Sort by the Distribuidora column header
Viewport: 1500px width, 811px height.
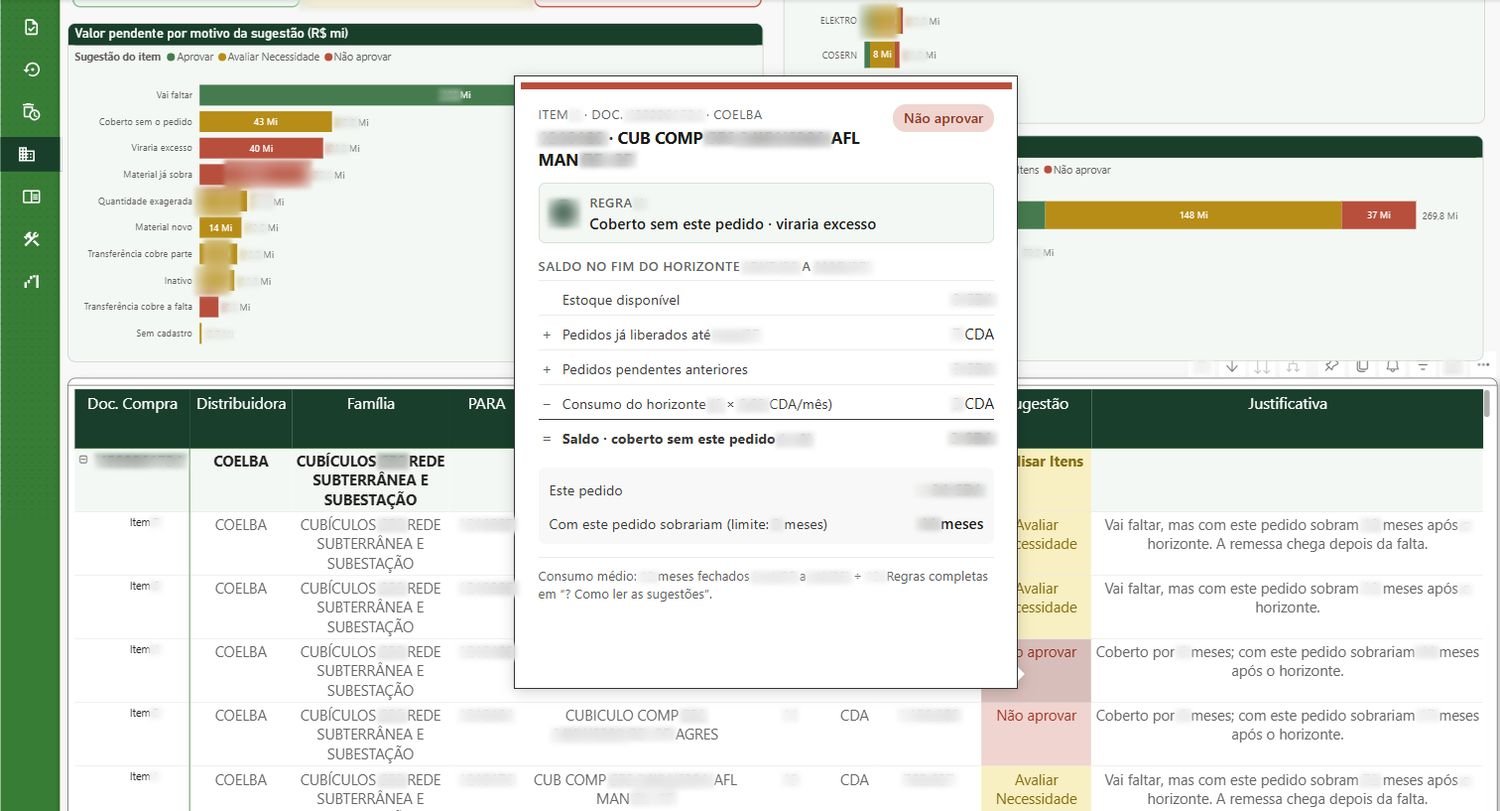241,404
